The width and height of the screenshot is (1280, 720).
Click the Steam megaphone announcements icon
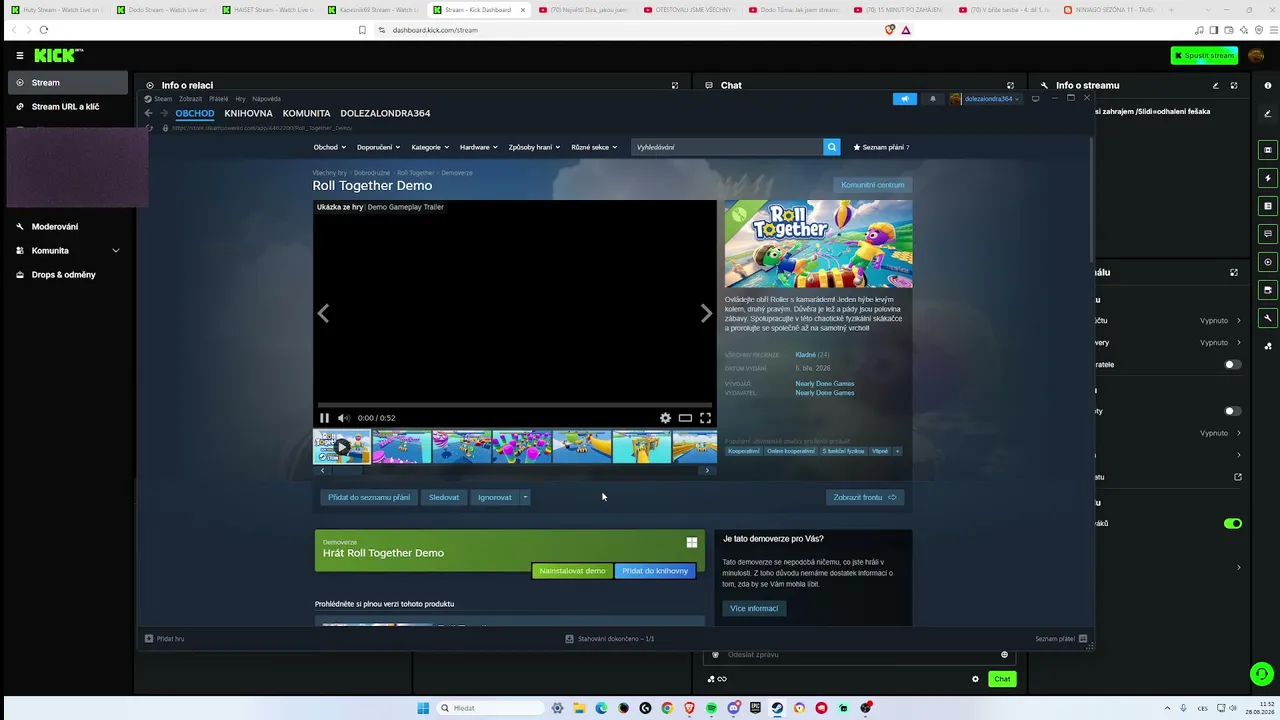(x=904, y=99)
